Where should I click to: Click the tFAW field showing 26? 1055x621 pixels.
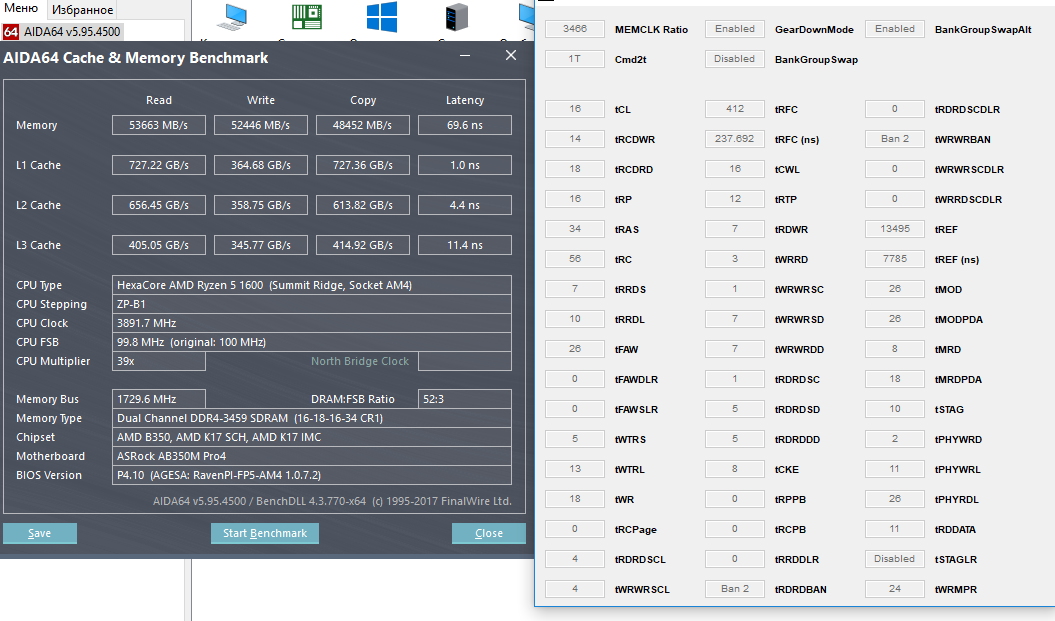coord(575,349)
